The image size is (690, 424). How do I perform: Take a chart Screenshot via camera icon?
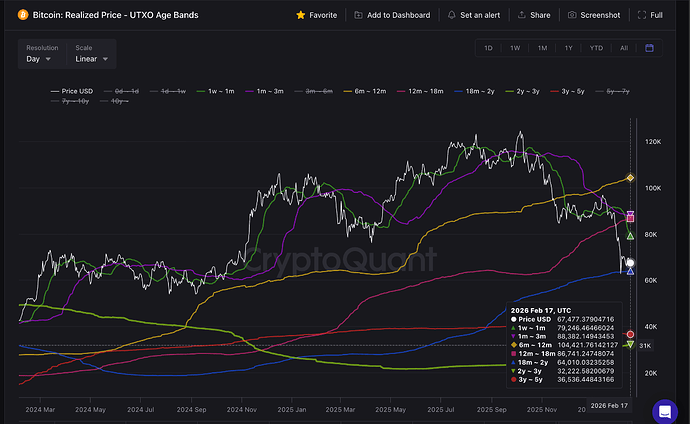pos(571,16)
